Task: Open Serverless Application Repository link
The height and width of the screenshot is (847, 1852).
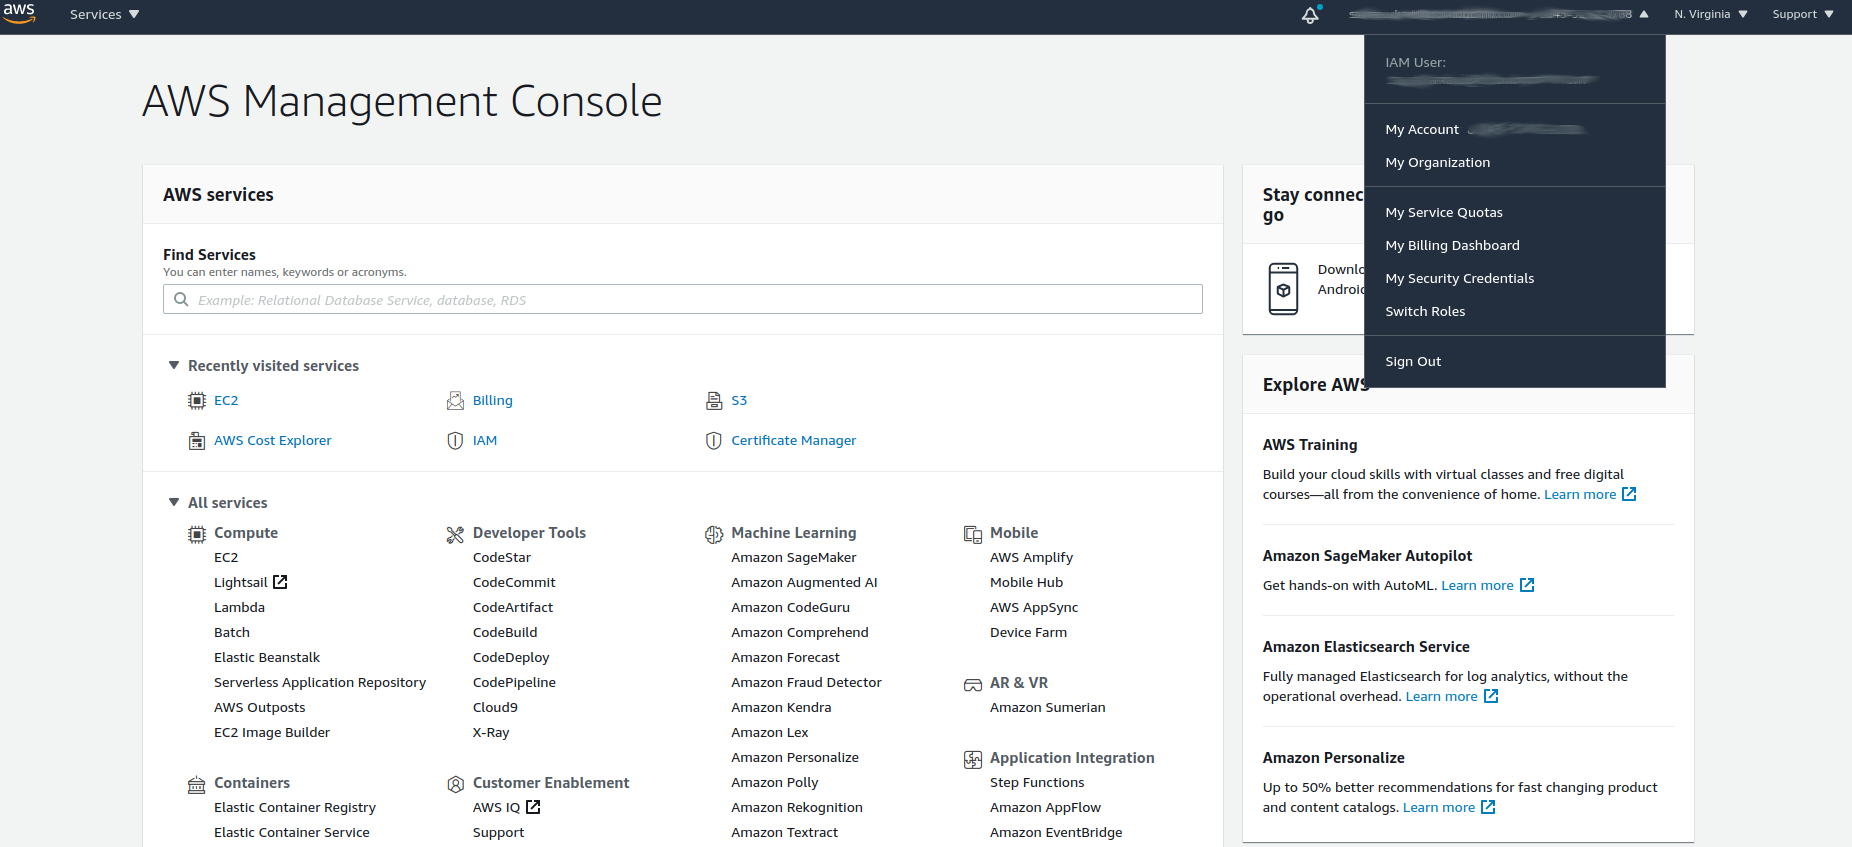Action: pos(320,682)
